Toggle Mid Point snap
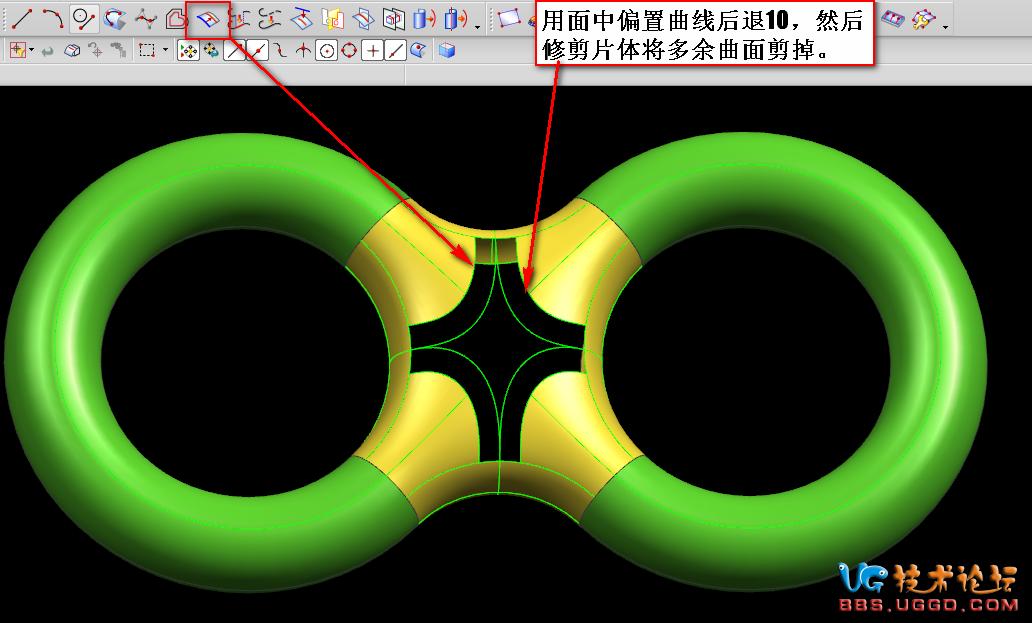The width and height of the screenshot is (1032, 623). click(x=257, y=51)
